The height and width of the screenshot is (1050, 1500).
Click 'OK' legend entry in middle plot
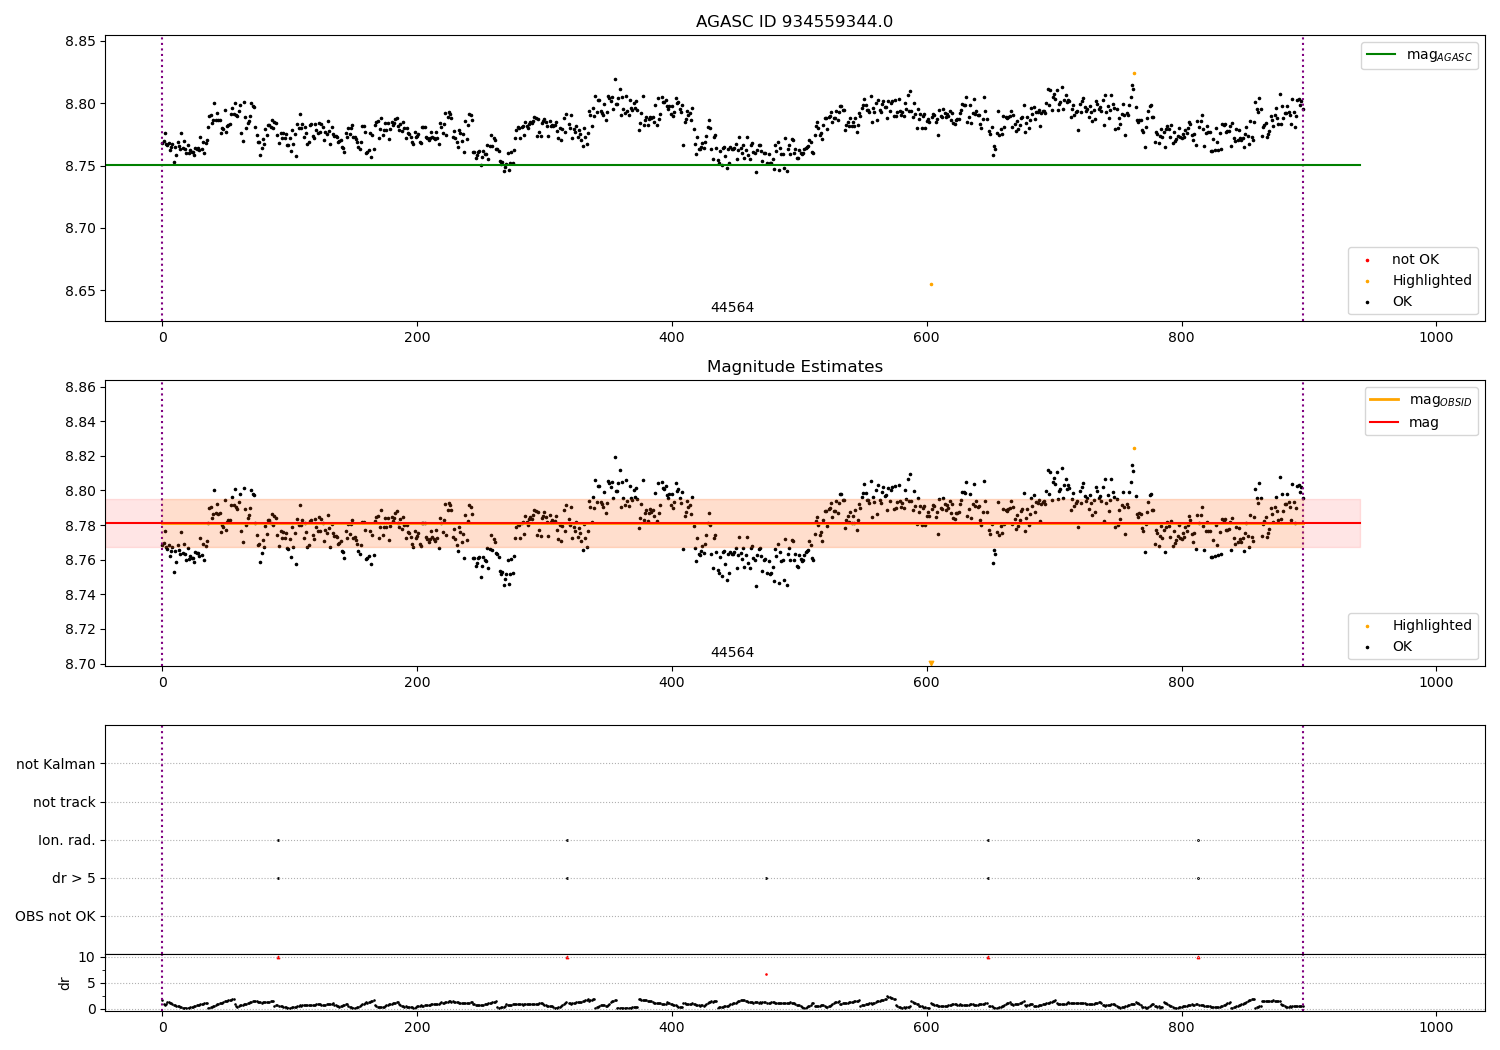[x=1402, y=647]
